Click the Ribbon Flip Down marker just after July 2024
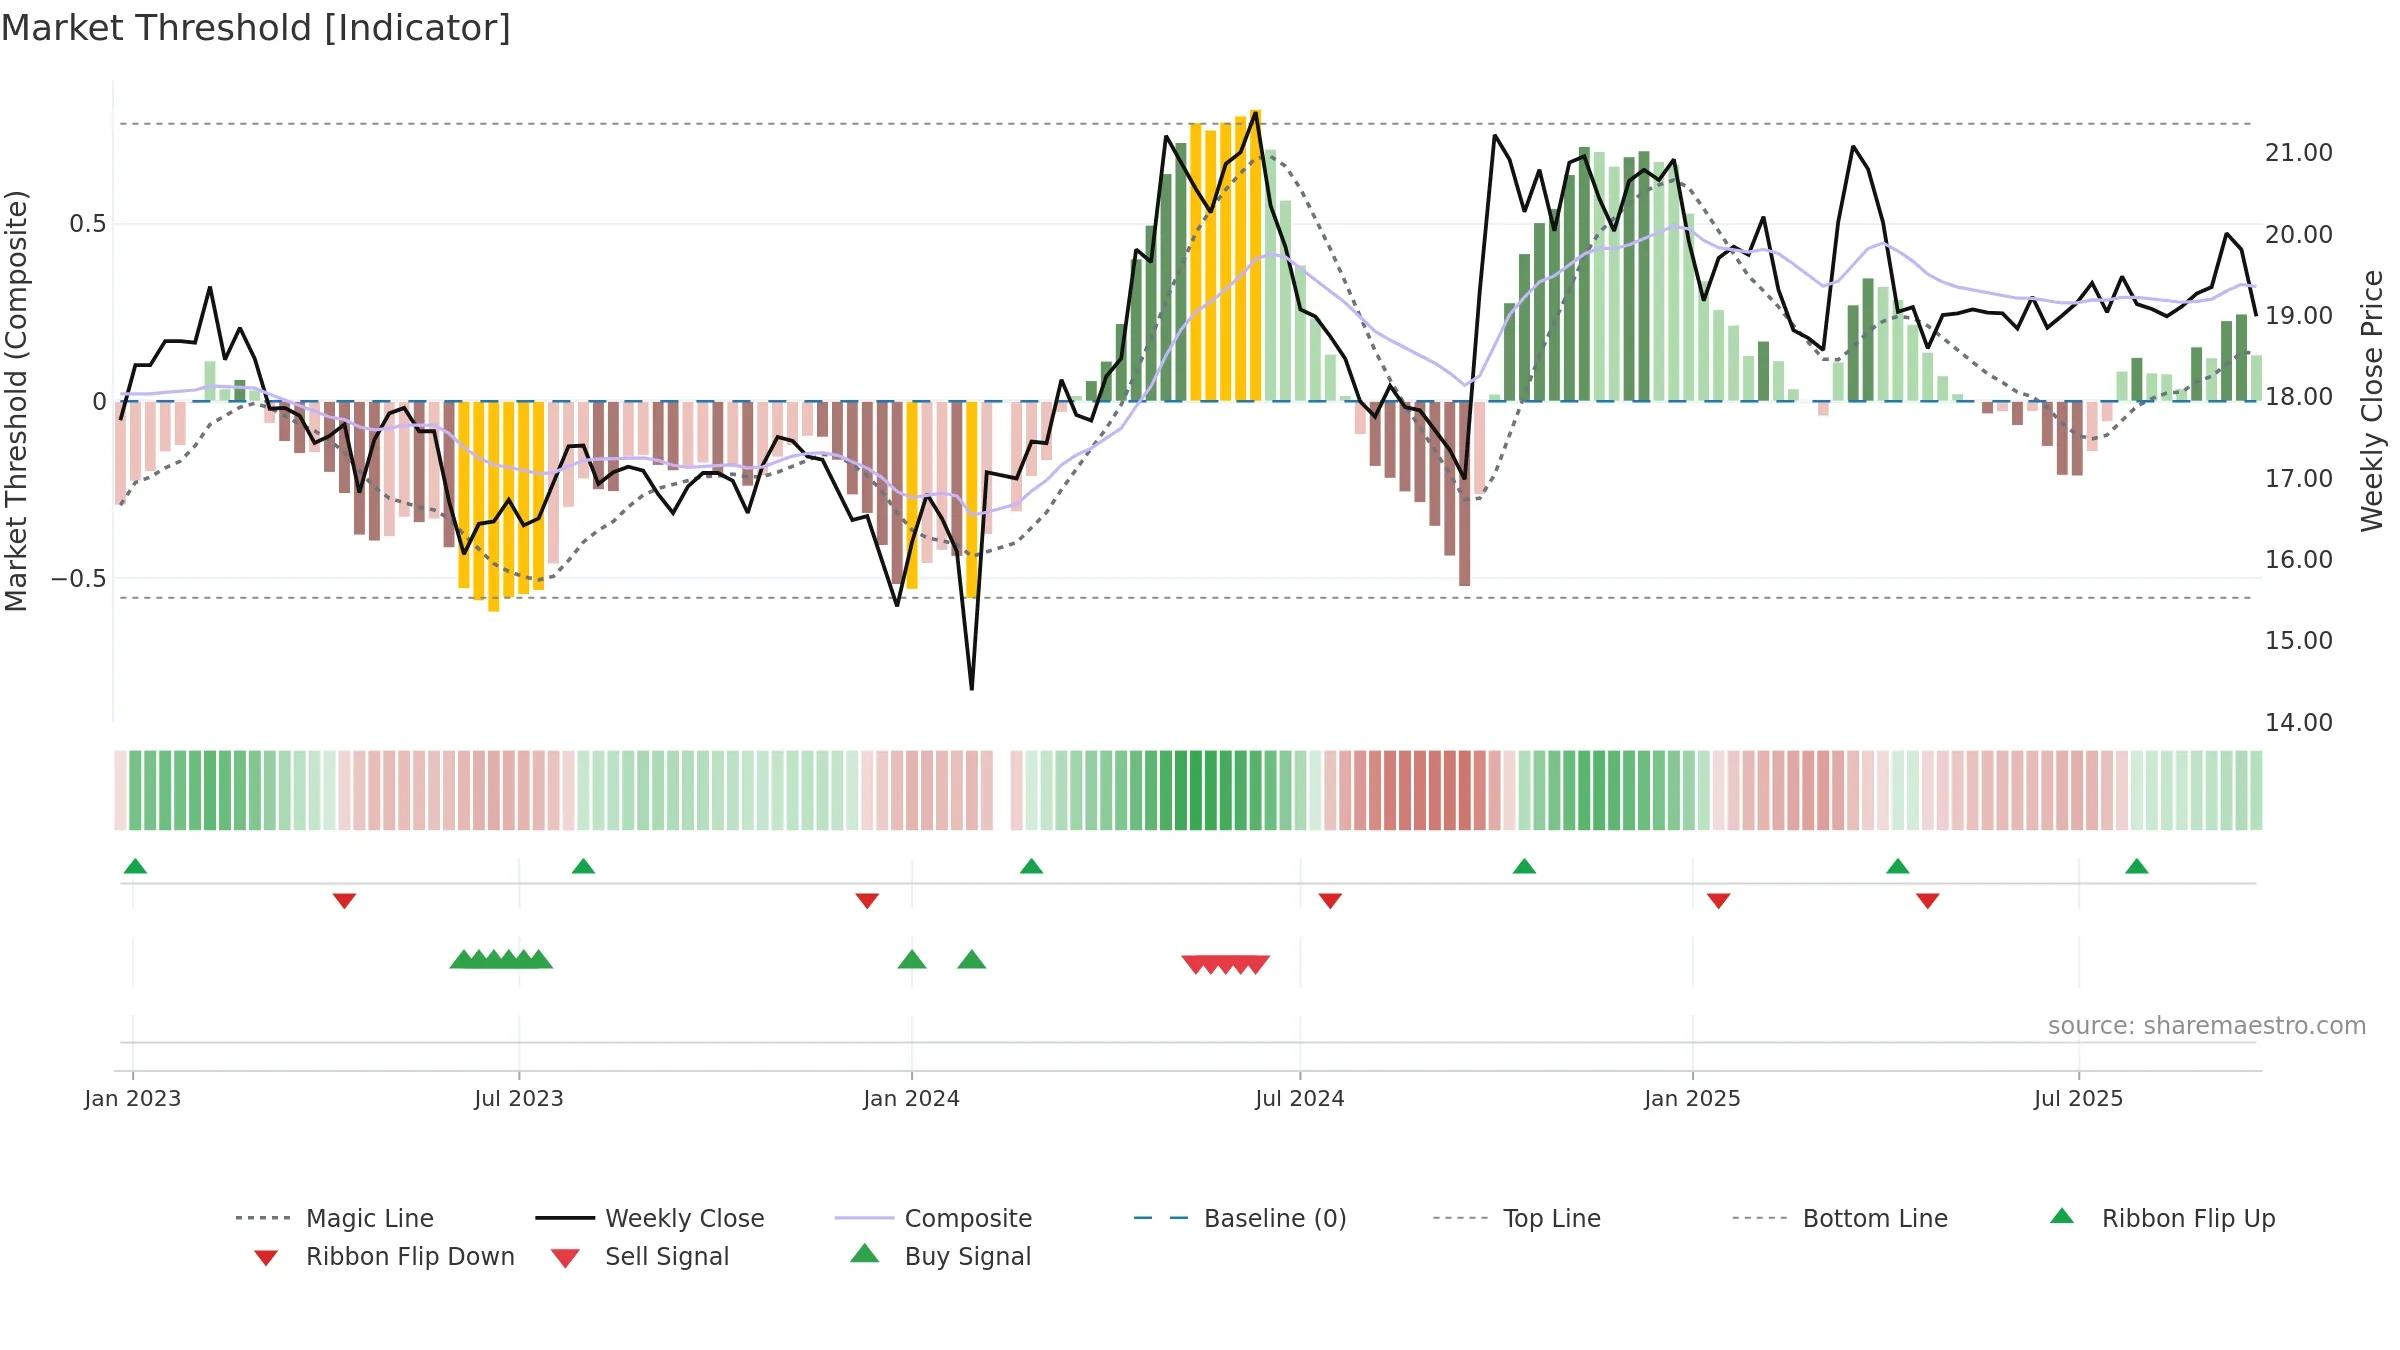The image size is (2400, 1350). click(x=1330, y=901)
